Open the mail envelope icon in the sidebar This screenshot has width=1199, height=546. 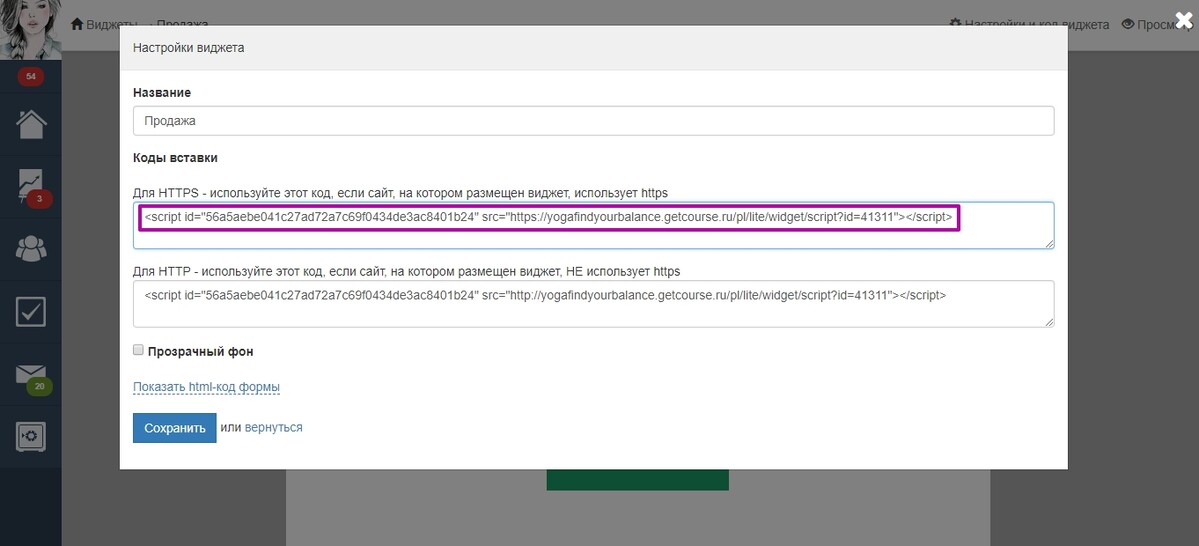(31, 374)
